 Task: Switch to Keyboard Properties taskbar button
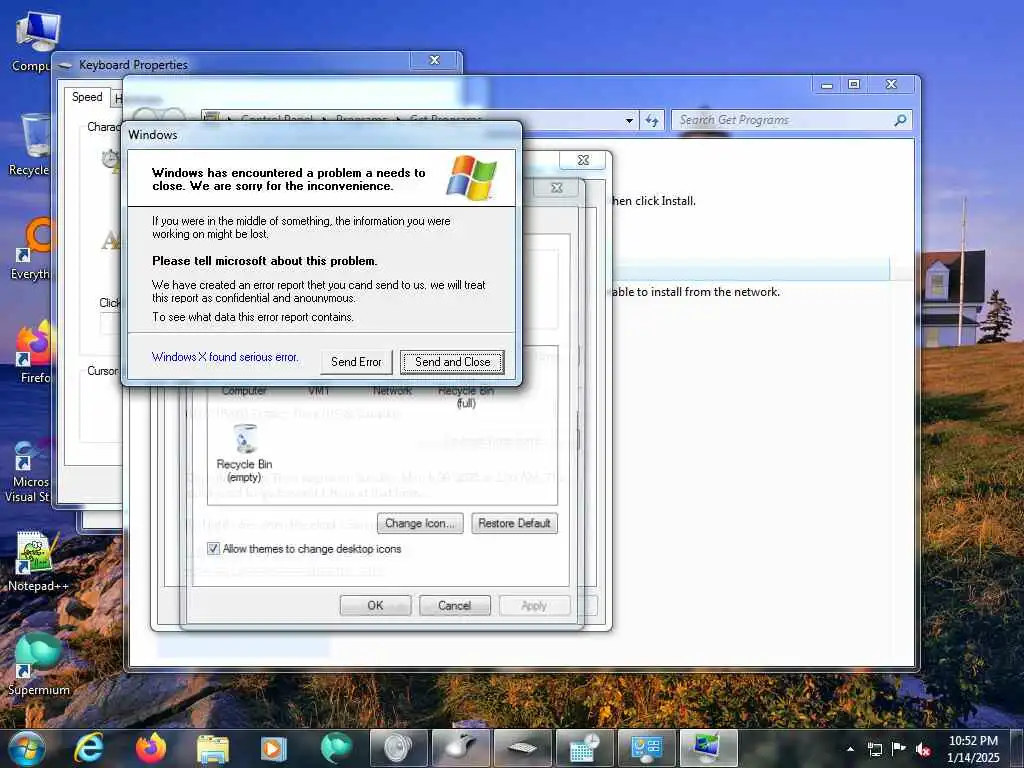point(522,748)
